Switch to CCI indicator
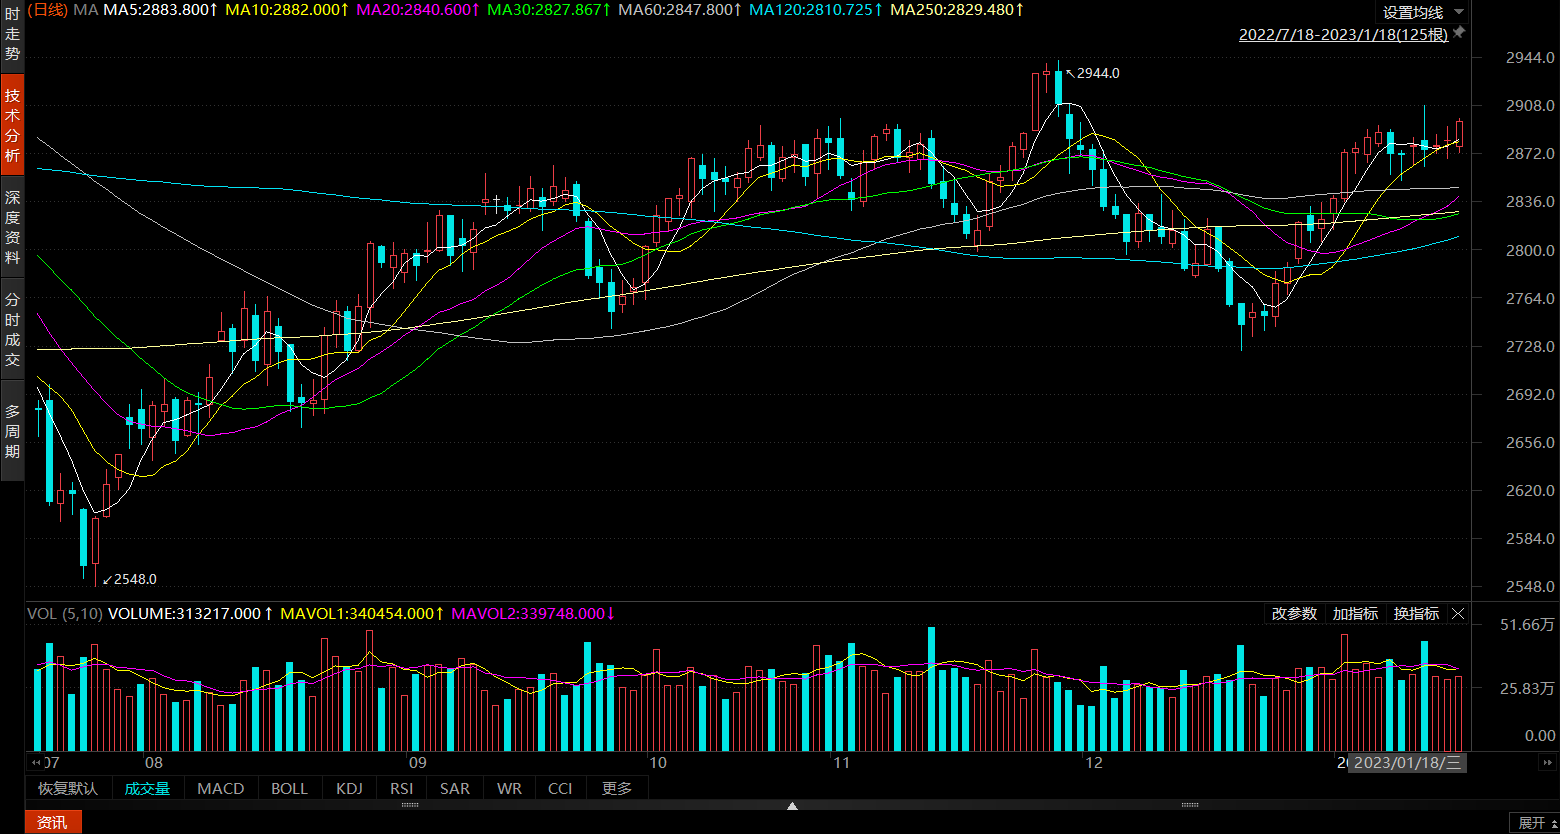The width and height of the screenshot is (1560, 834). tap(561, 788)
